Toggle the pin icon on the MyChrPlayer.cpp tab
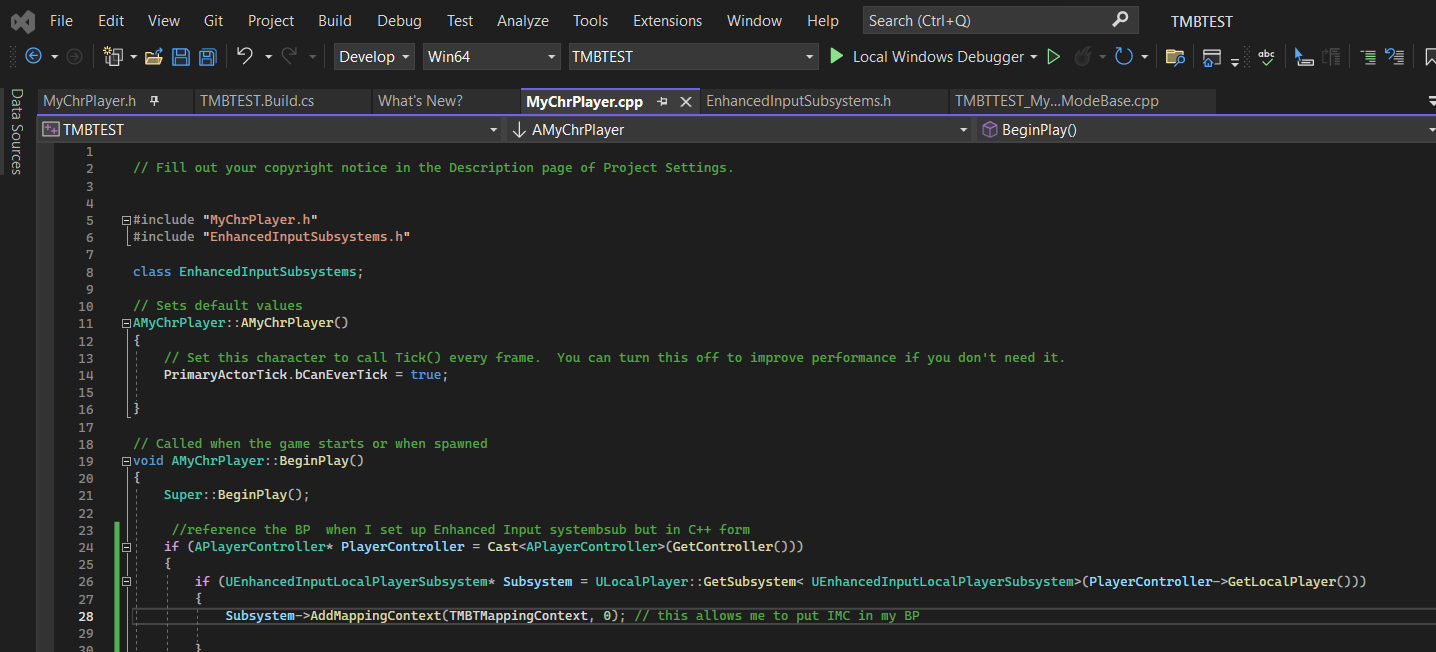 tap(663, 101)
